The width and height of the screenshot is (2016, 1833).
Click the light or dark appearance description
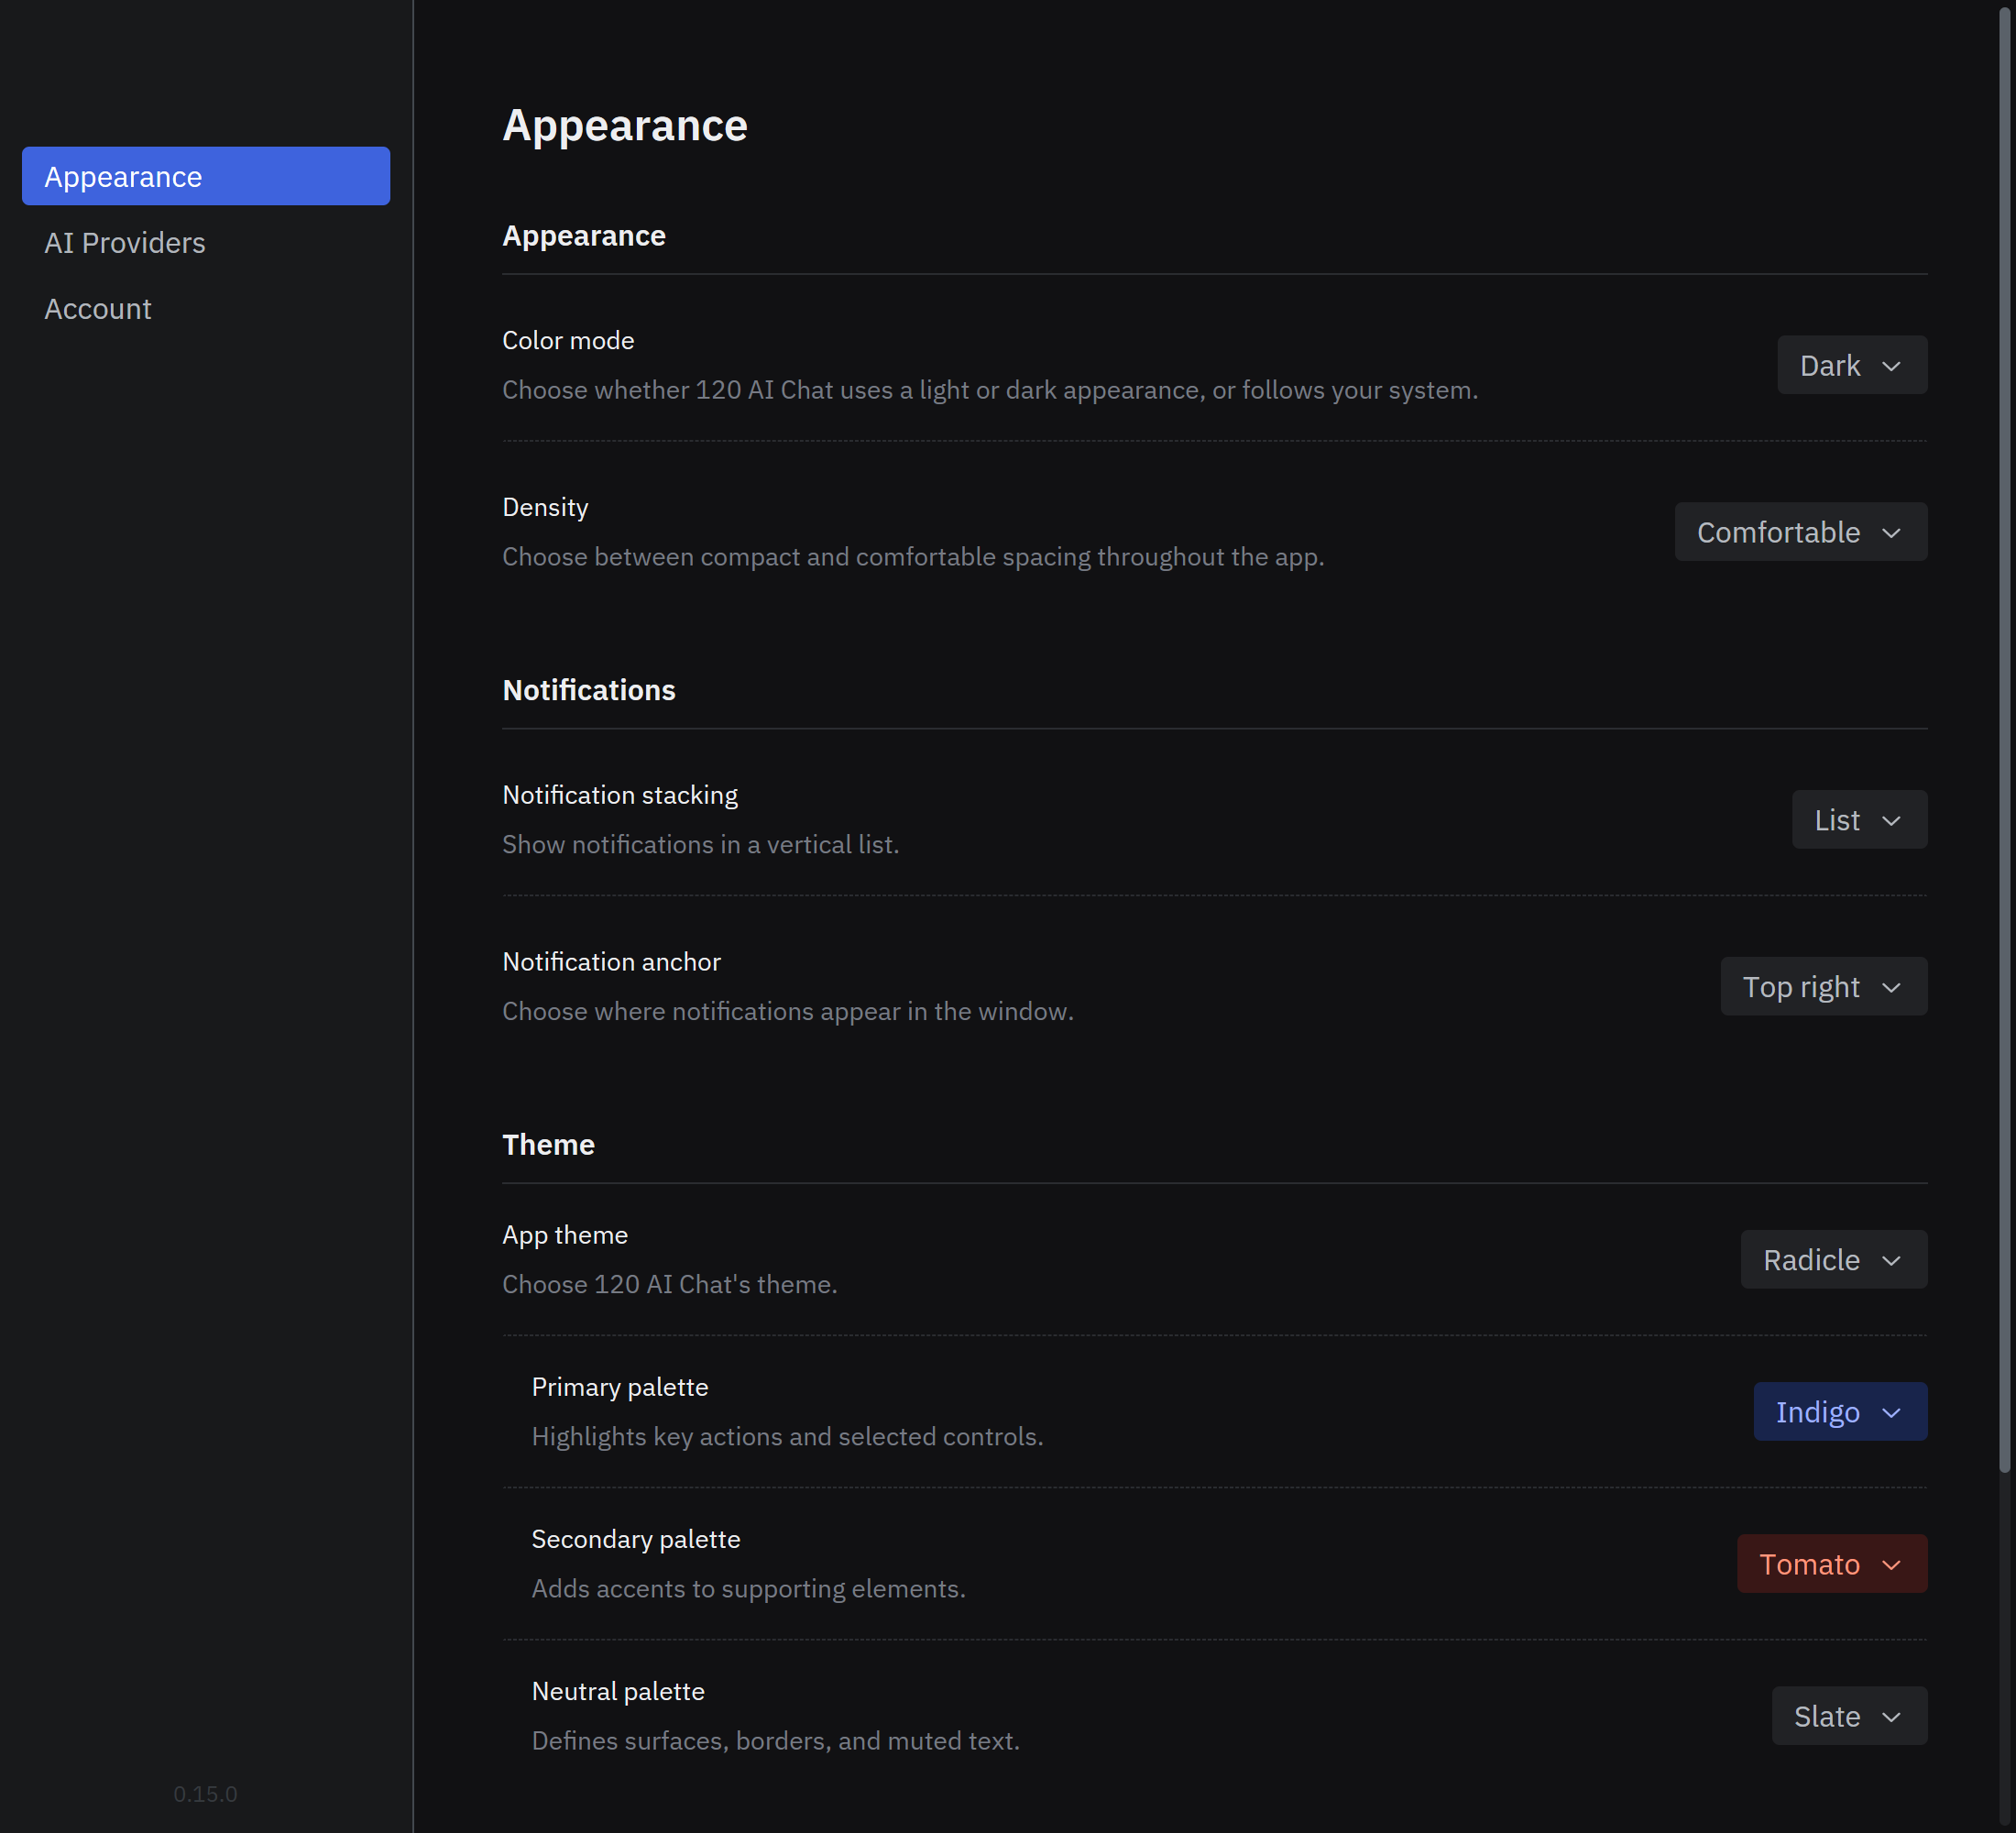pyautogui.click(x=990, y=390)
